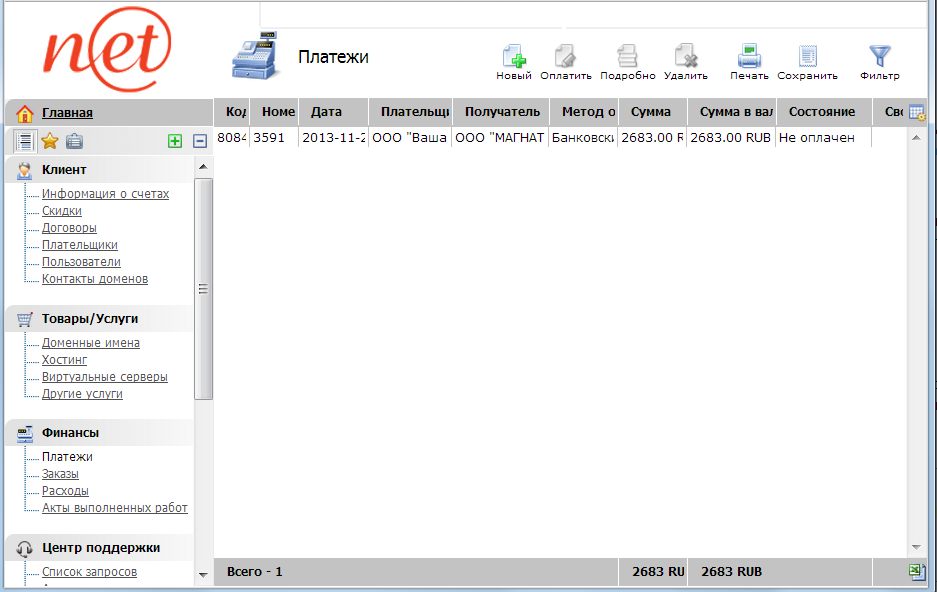Expand all menu sections with green plus
This screenshot has width=937, height=592.
tap(175, 141)
